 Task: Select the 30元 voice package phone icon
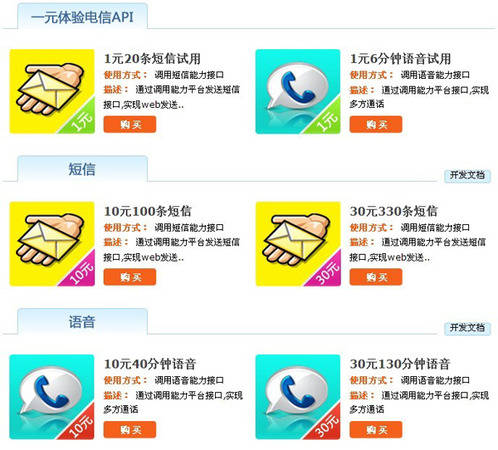click(298, 397)
